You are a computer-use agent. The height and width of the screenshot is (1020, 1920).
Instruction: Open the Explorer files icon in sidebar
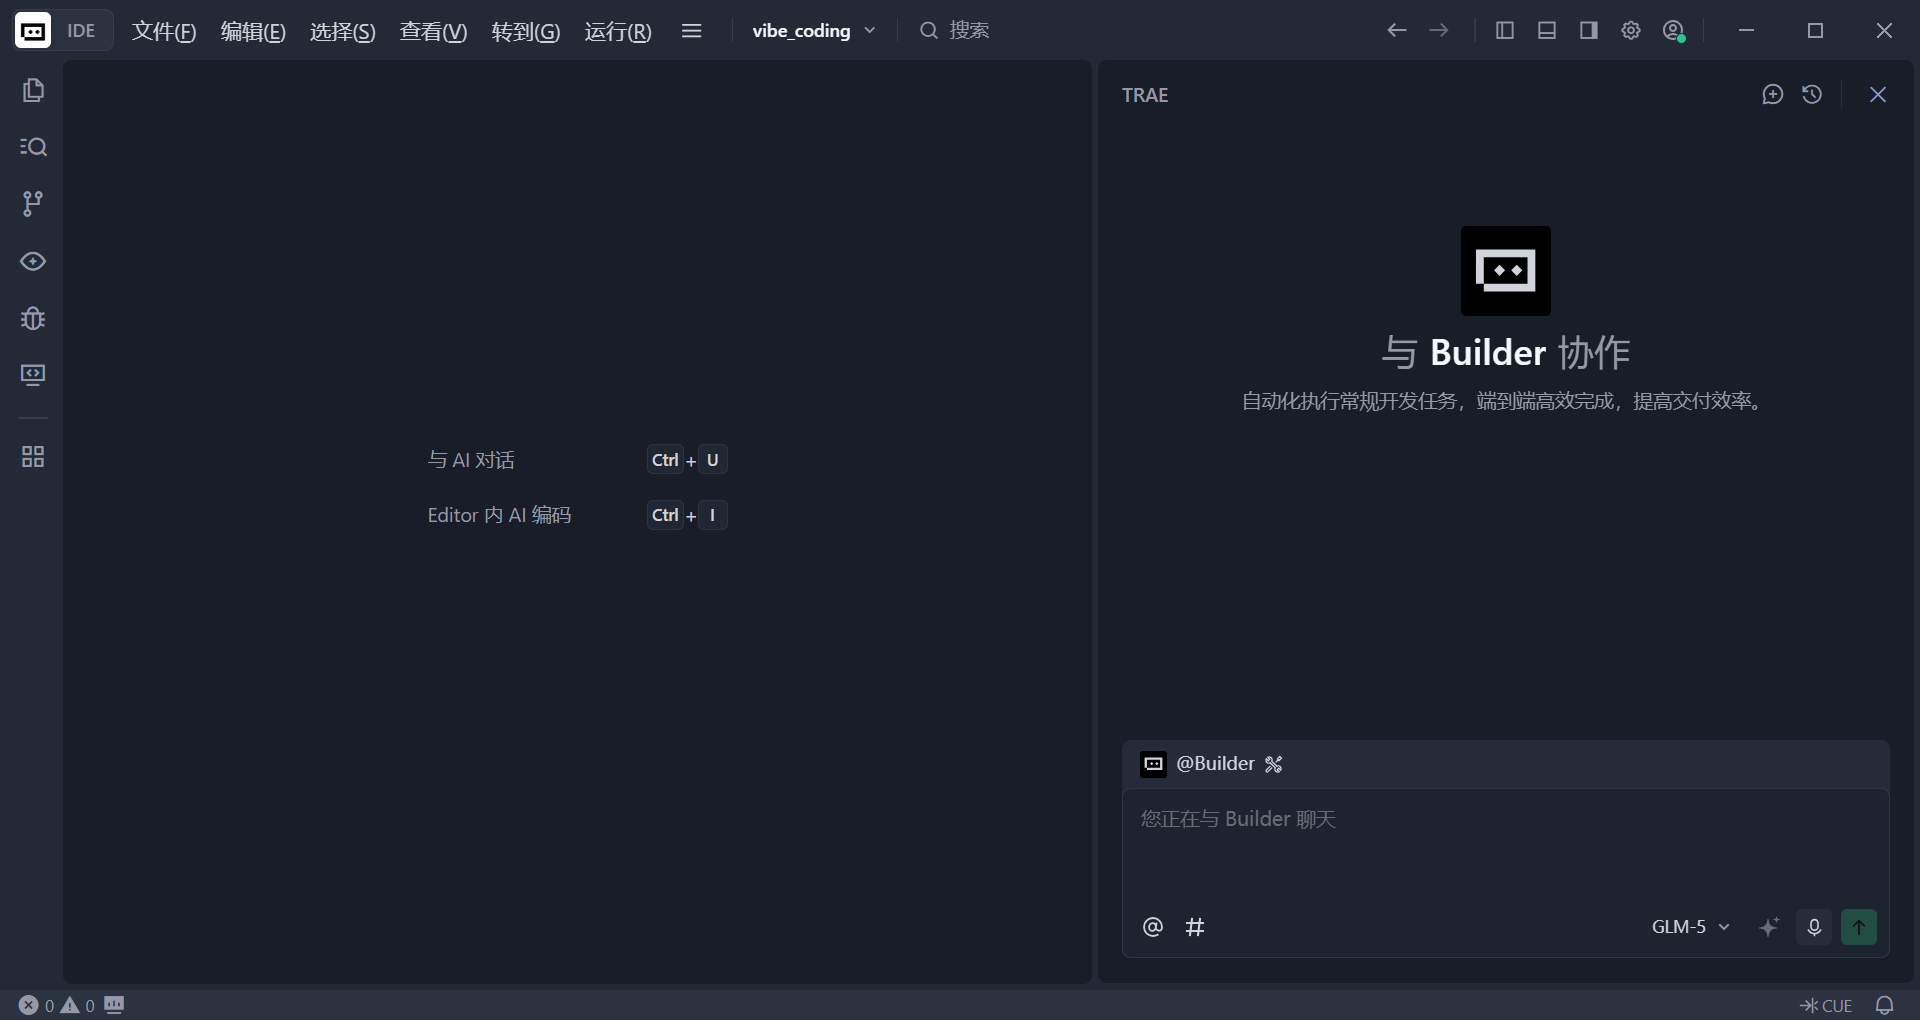(33, 90)
